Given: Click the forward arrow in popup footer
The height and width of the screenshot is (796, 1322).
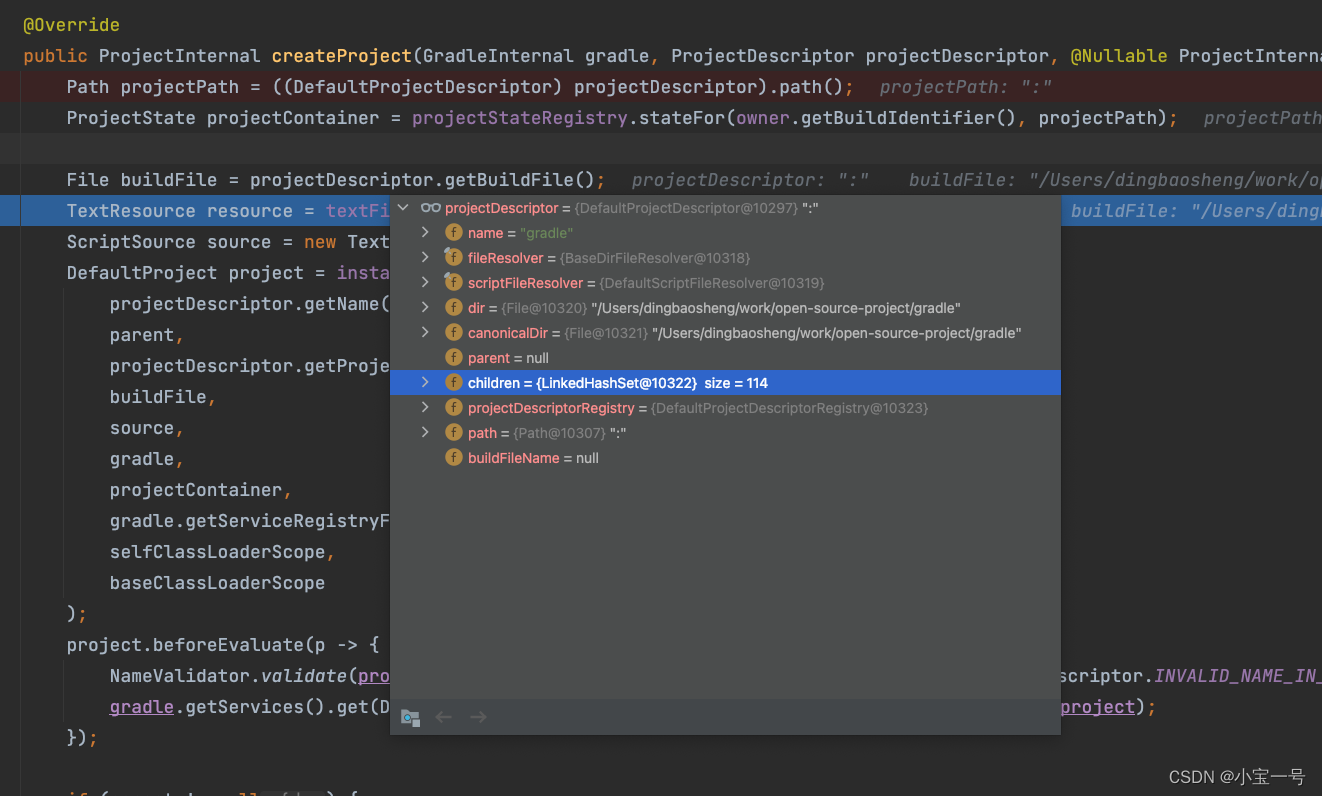Looking at the screenshot, I should click(478, 717).
